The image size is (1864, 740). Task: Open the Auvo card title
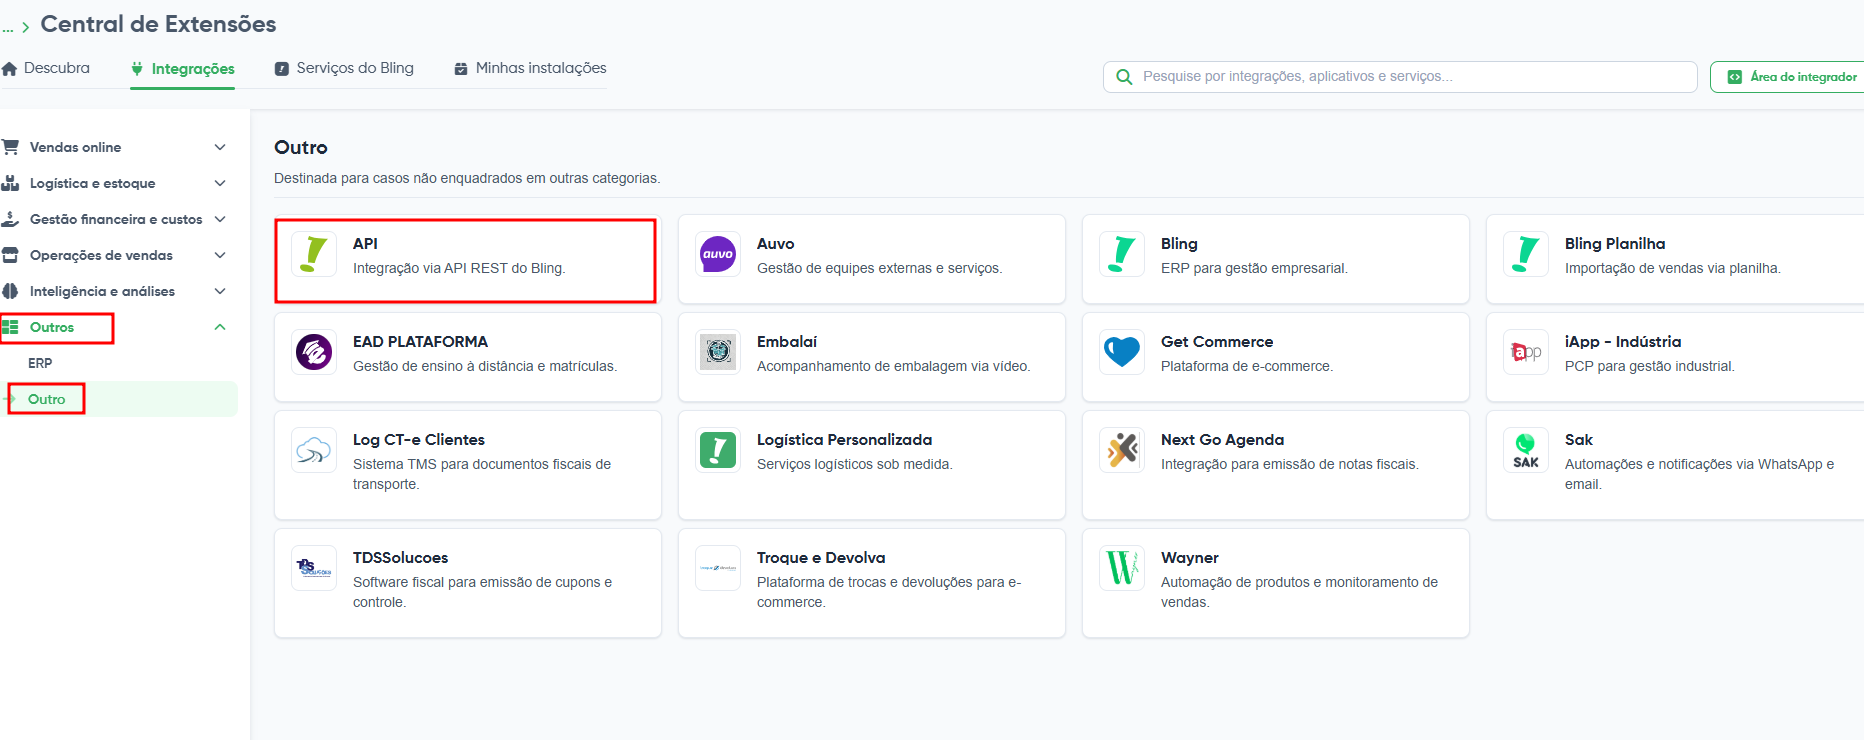[x=775, y=244]
